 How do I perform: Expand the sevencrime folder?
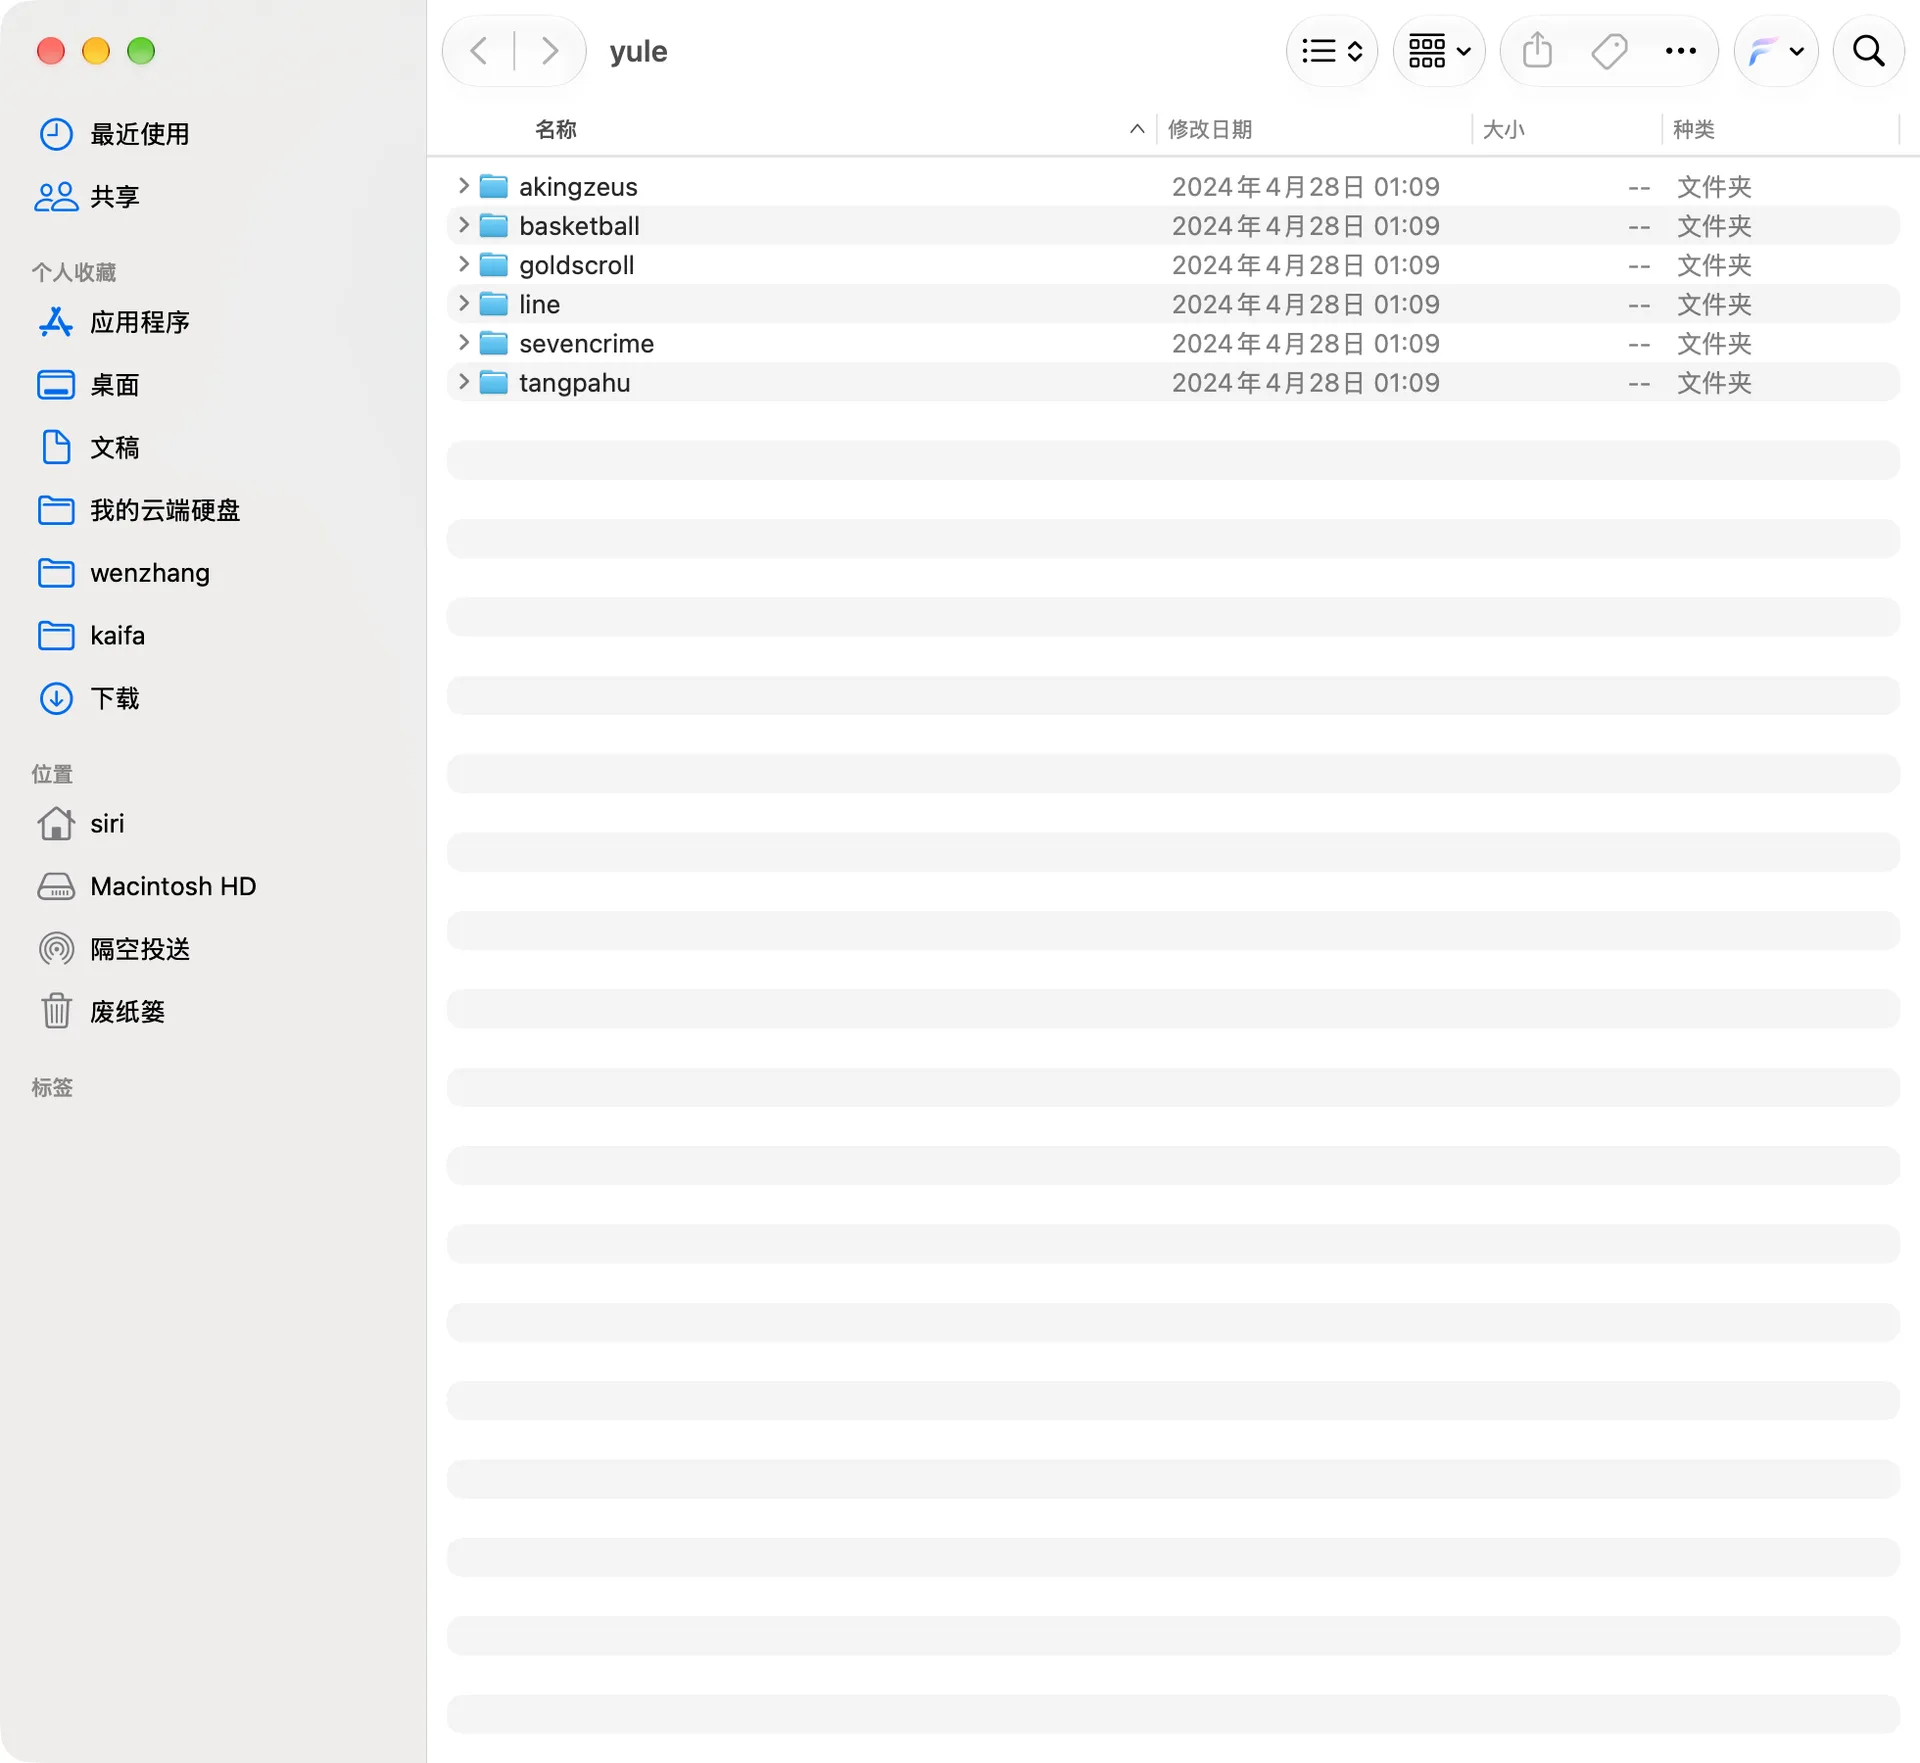(463, 342)
